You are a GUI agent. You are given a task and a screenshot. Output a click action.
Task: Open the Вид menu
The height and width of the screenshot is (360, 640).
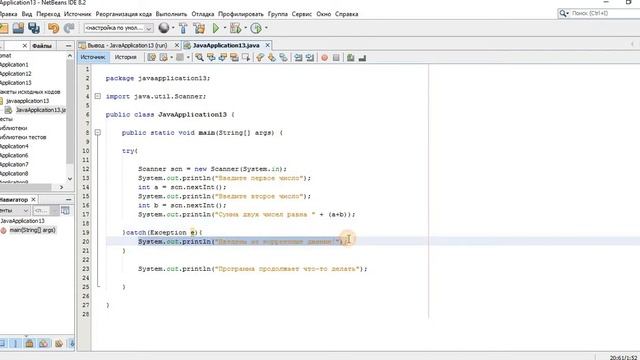pyautogui.click(x=27, y=14)
